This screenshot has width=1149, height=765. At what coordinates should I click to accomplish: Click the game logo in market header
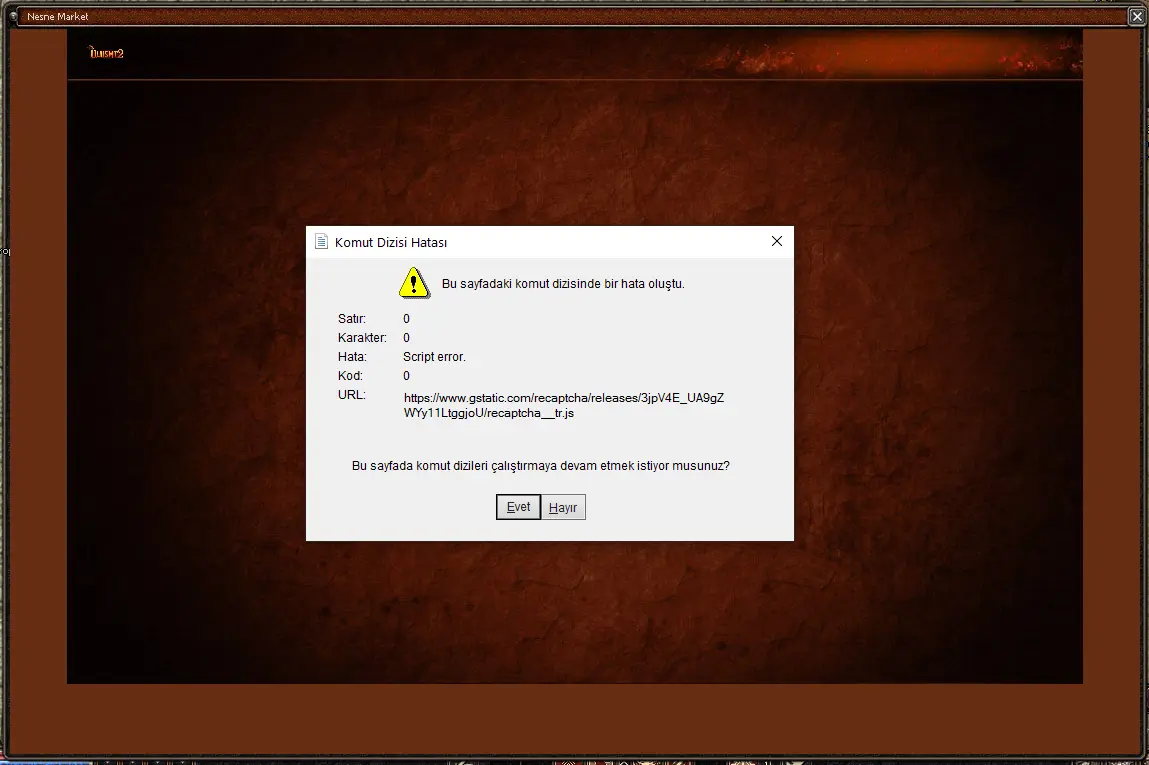(x=106, y=53)
